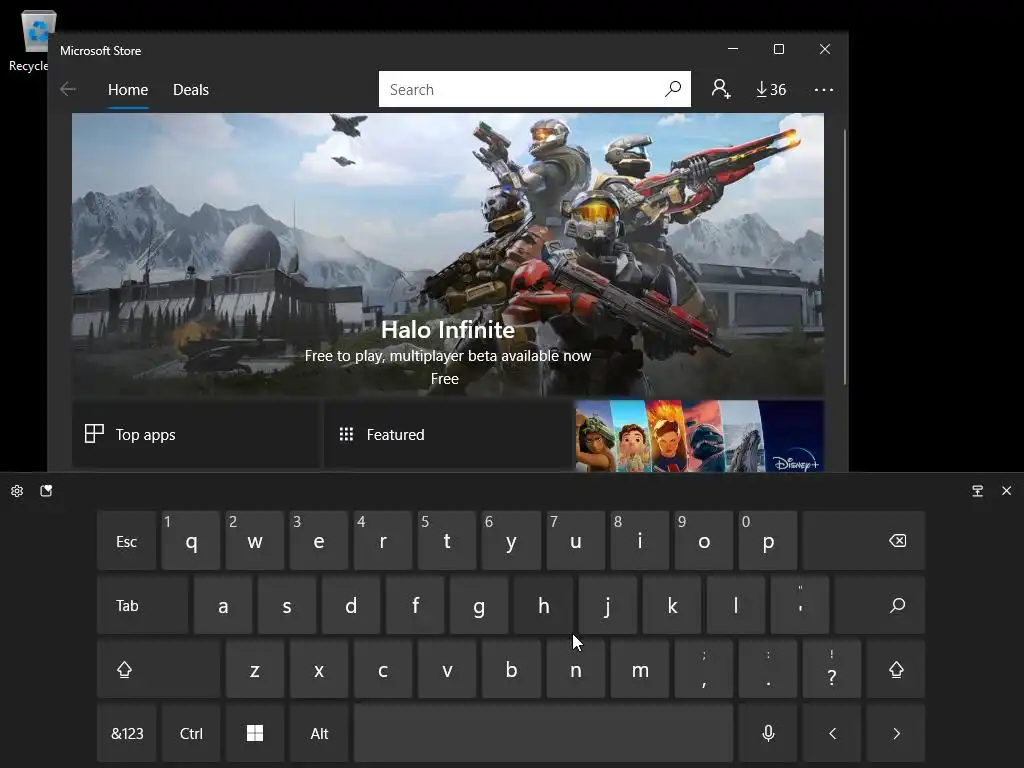This screenshot has width=1024, height=768.
Task: Tap the o key
Action: click(703, 541)
